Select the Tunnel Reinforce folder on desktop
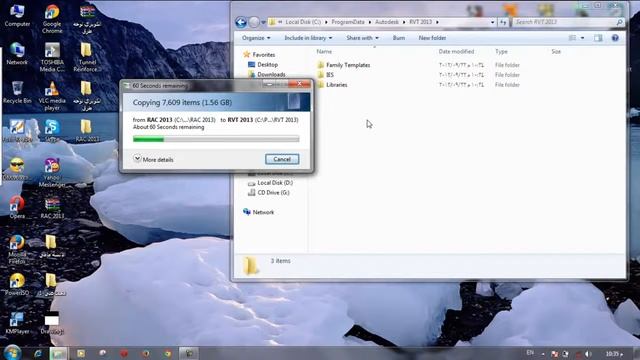The width and height of the screenshot is (640, 360). pos(86,57)
